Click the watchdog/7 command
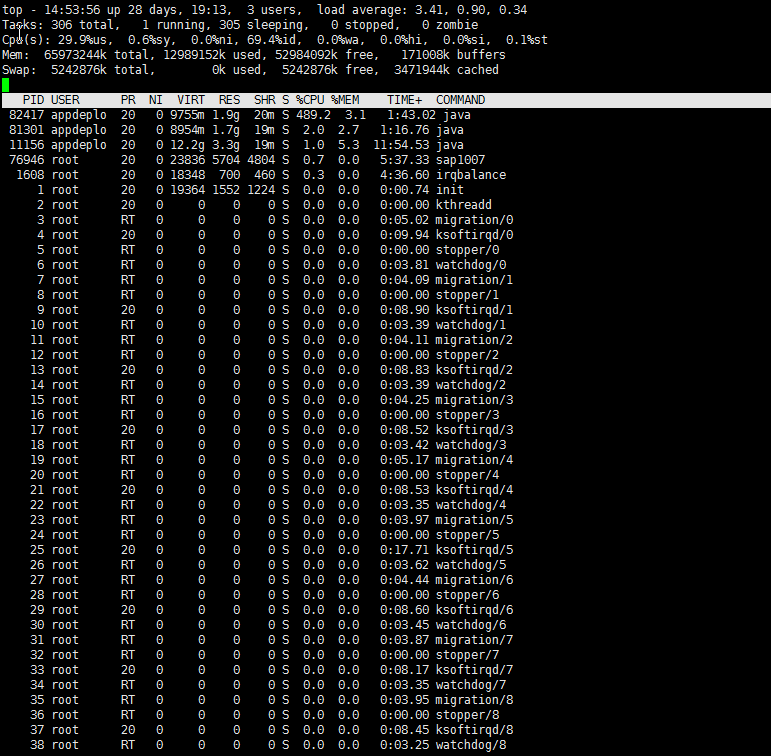Screen dimensions: 771x756 tap(471, 685)
